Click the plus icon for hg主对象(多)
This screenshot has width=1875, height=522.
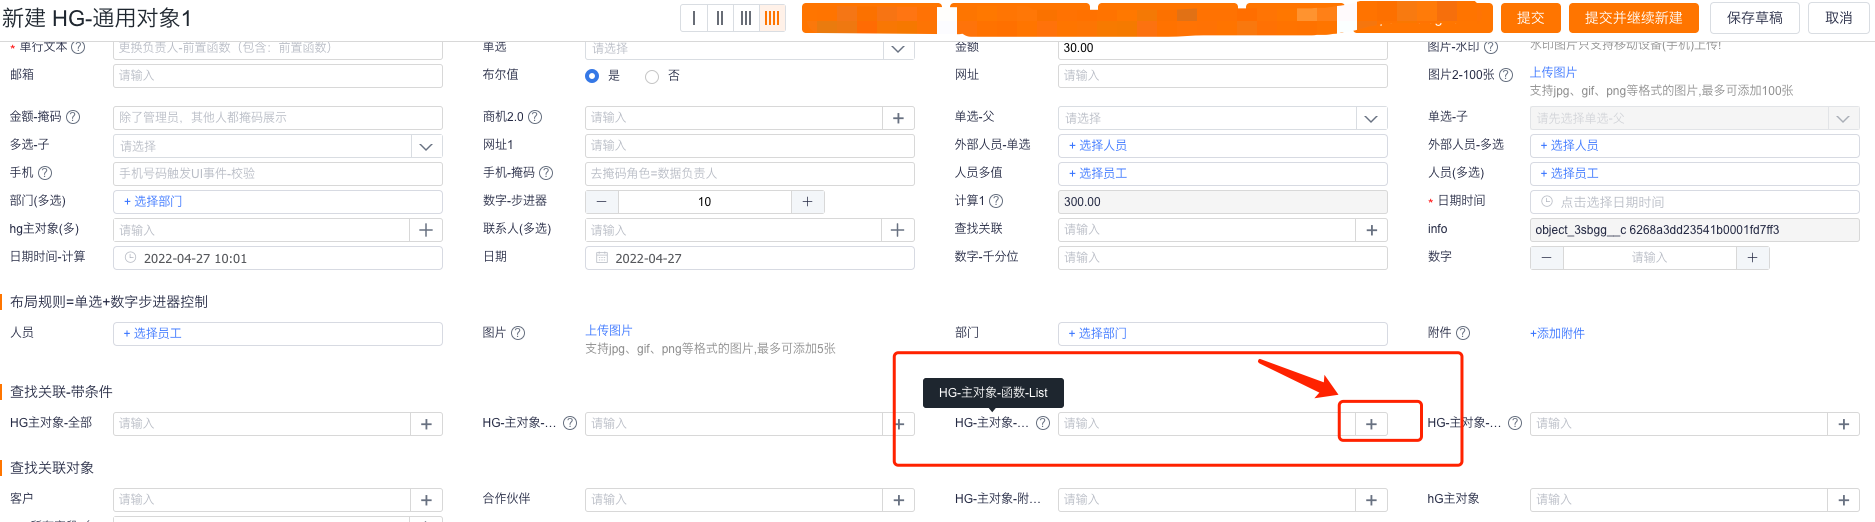(426, 230)
